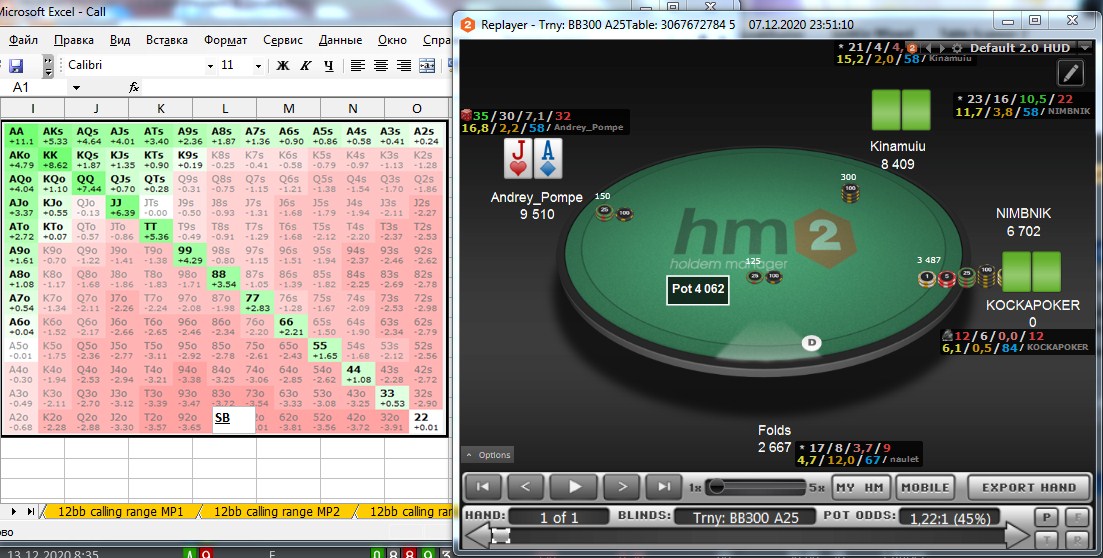
Task: Open the Правка menu
Action: pyautogui.click(x=74, y=40)
